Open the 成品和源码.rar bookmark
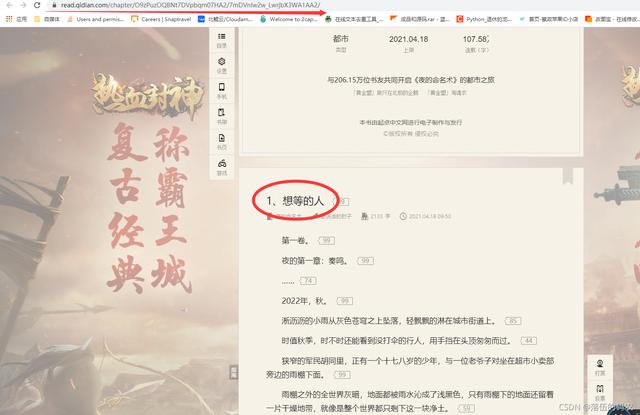640x415 pixels. coord(420,19)
